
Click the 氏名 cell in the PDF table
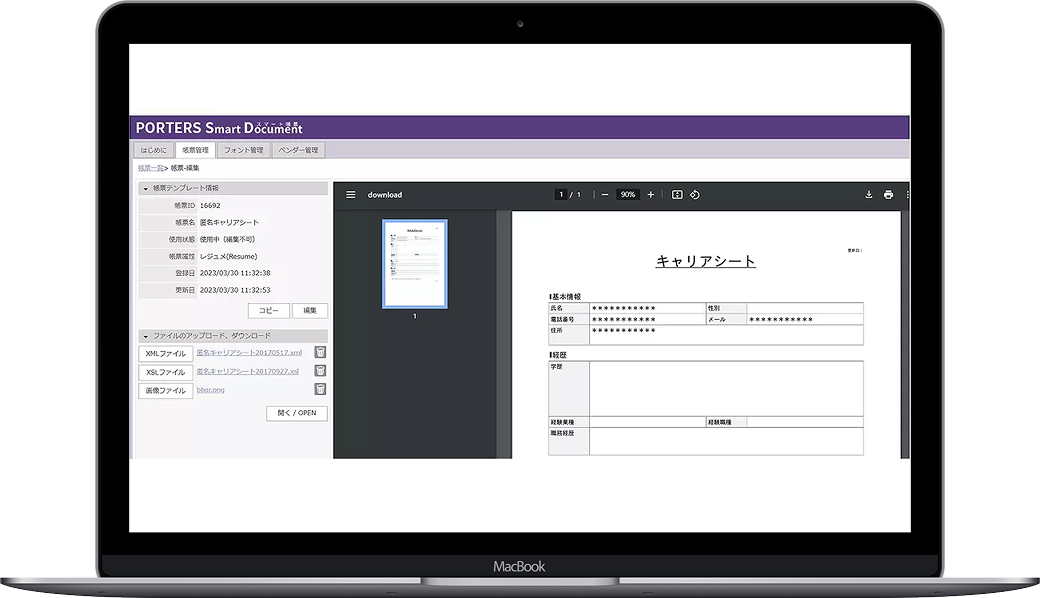(x=569, y=308)
